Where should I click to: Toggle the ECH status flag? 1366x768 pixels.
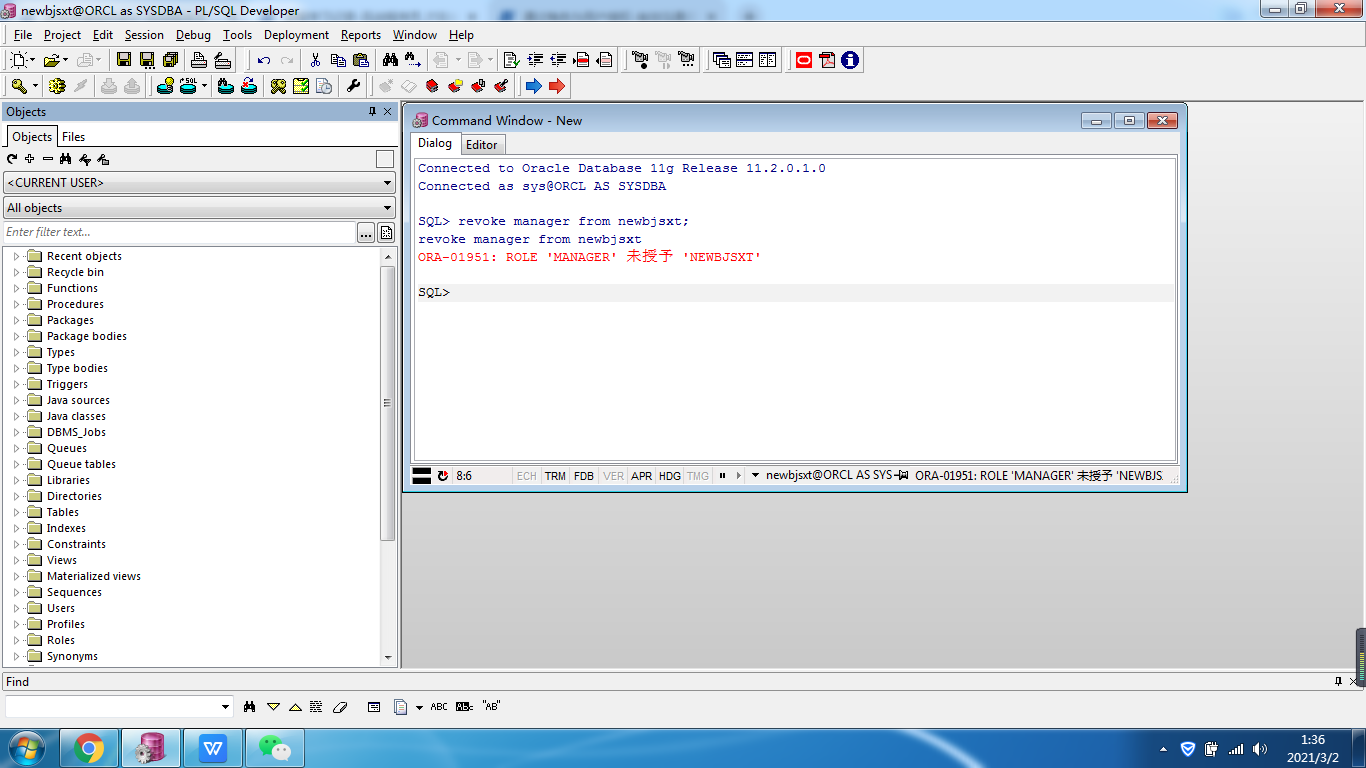[x=526, y=476]
